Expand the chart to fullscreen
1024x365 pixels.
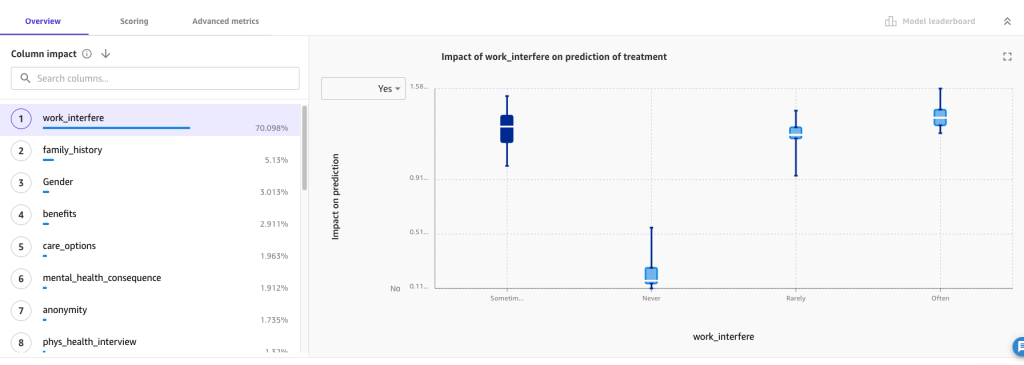click(x=1007, y=57)
